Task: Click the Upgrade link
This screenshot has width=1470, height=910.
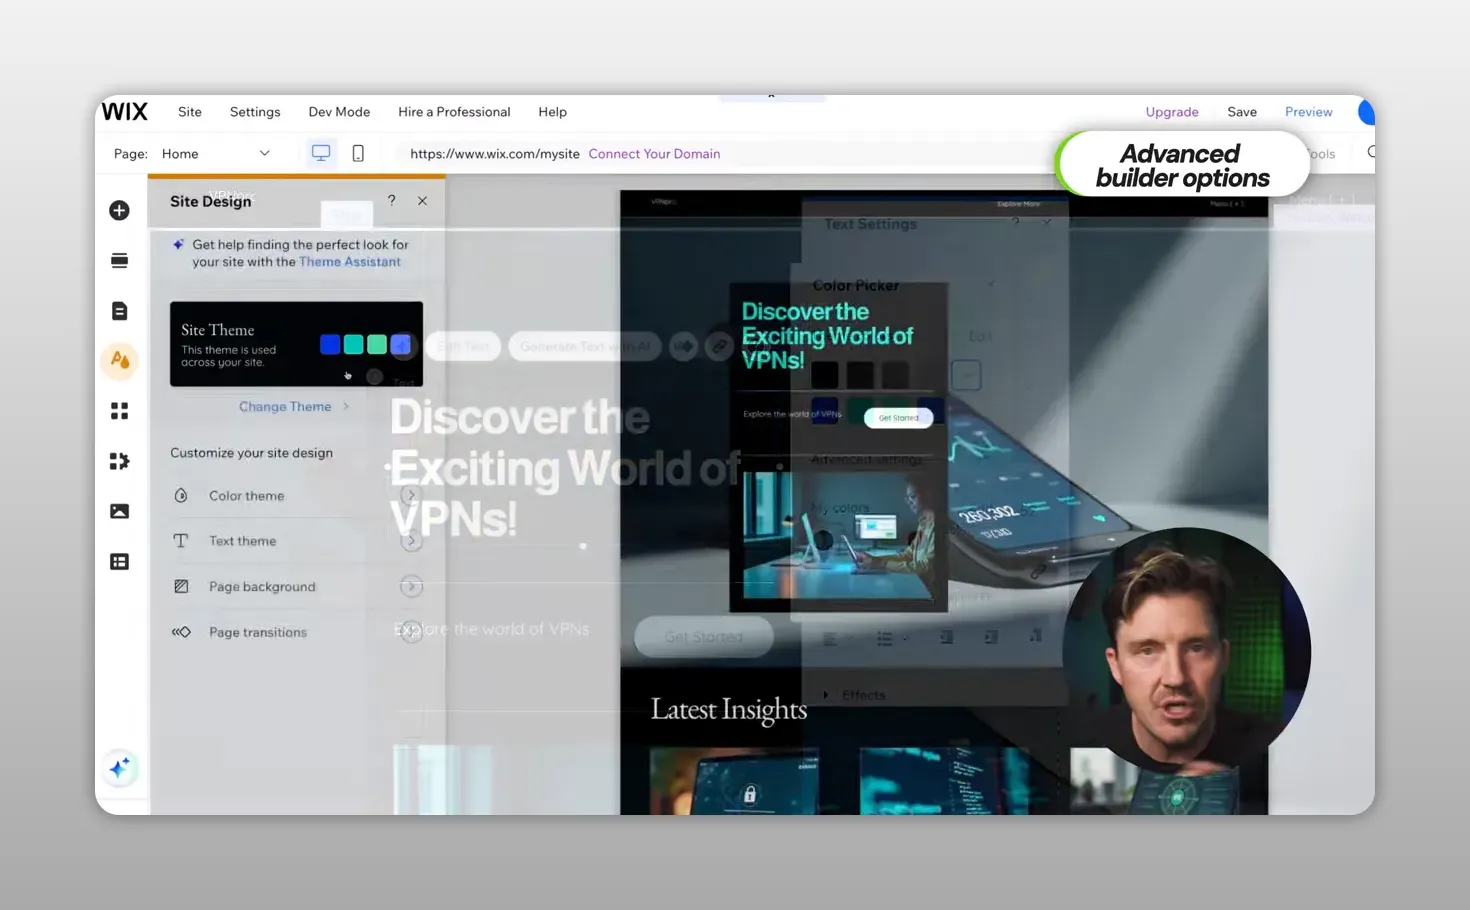Action: pos(1172,112)
